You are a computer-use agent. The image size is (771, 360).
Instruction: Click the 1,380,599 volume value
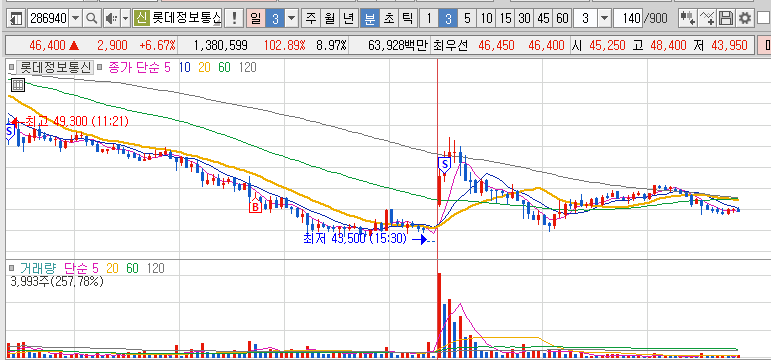221,46
